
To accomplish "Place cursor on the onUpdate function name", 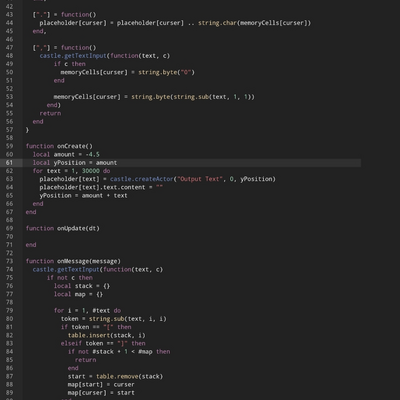I will [71, 228].
